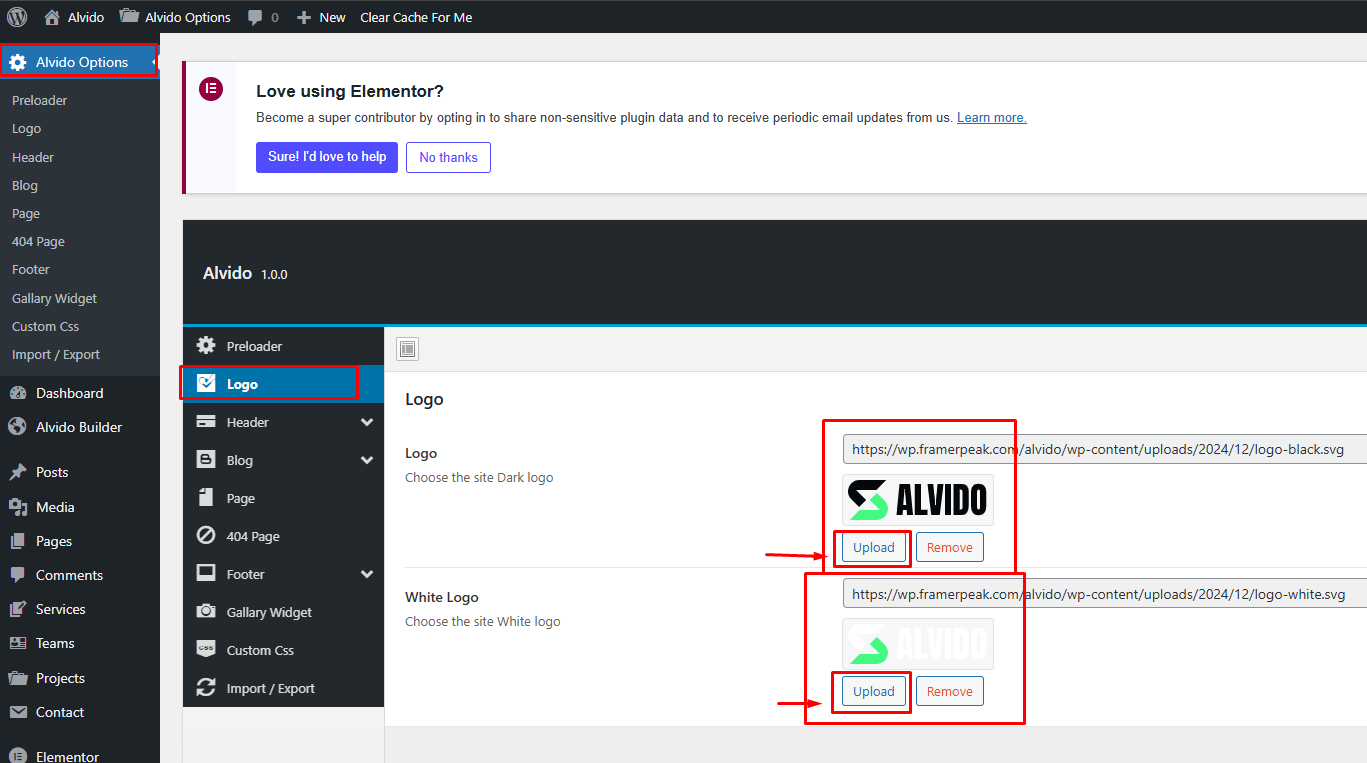Click the expand-all sections icon above the Logo heading
This screenshot has height=763, width=1367.
pyautogui.click(x=407, y=348)
